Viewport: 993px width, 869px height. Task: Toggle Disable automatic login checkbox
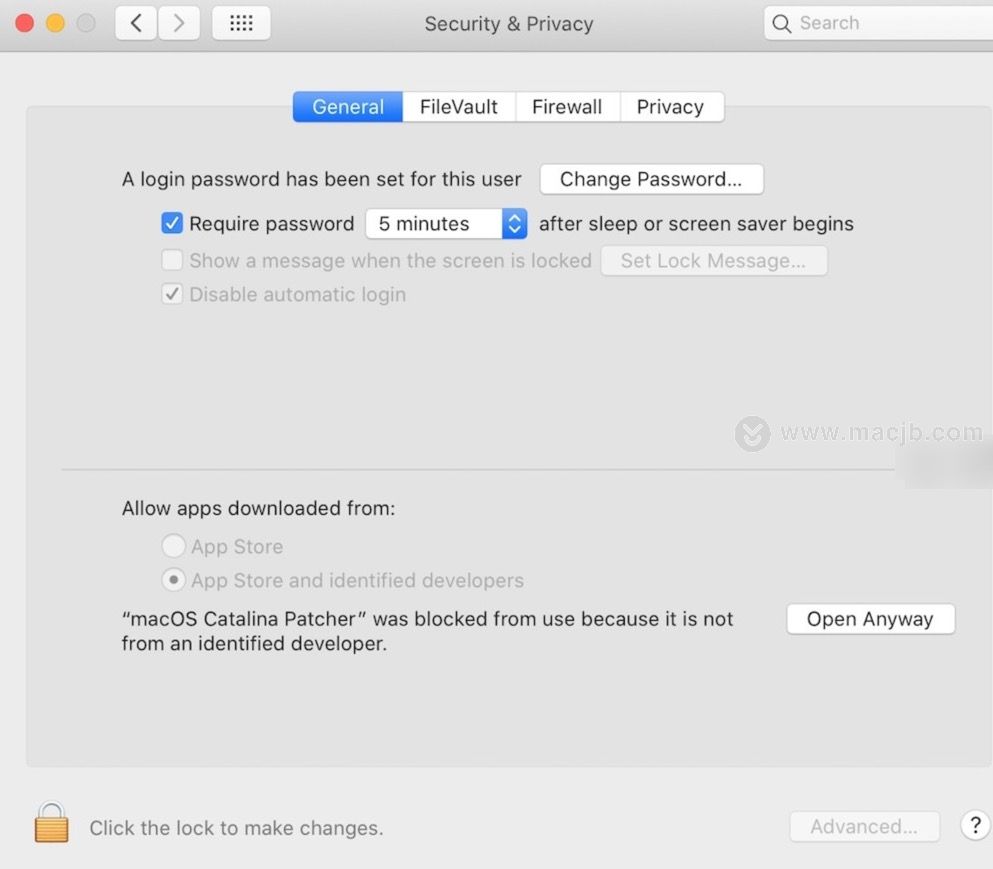click(172, 294)
